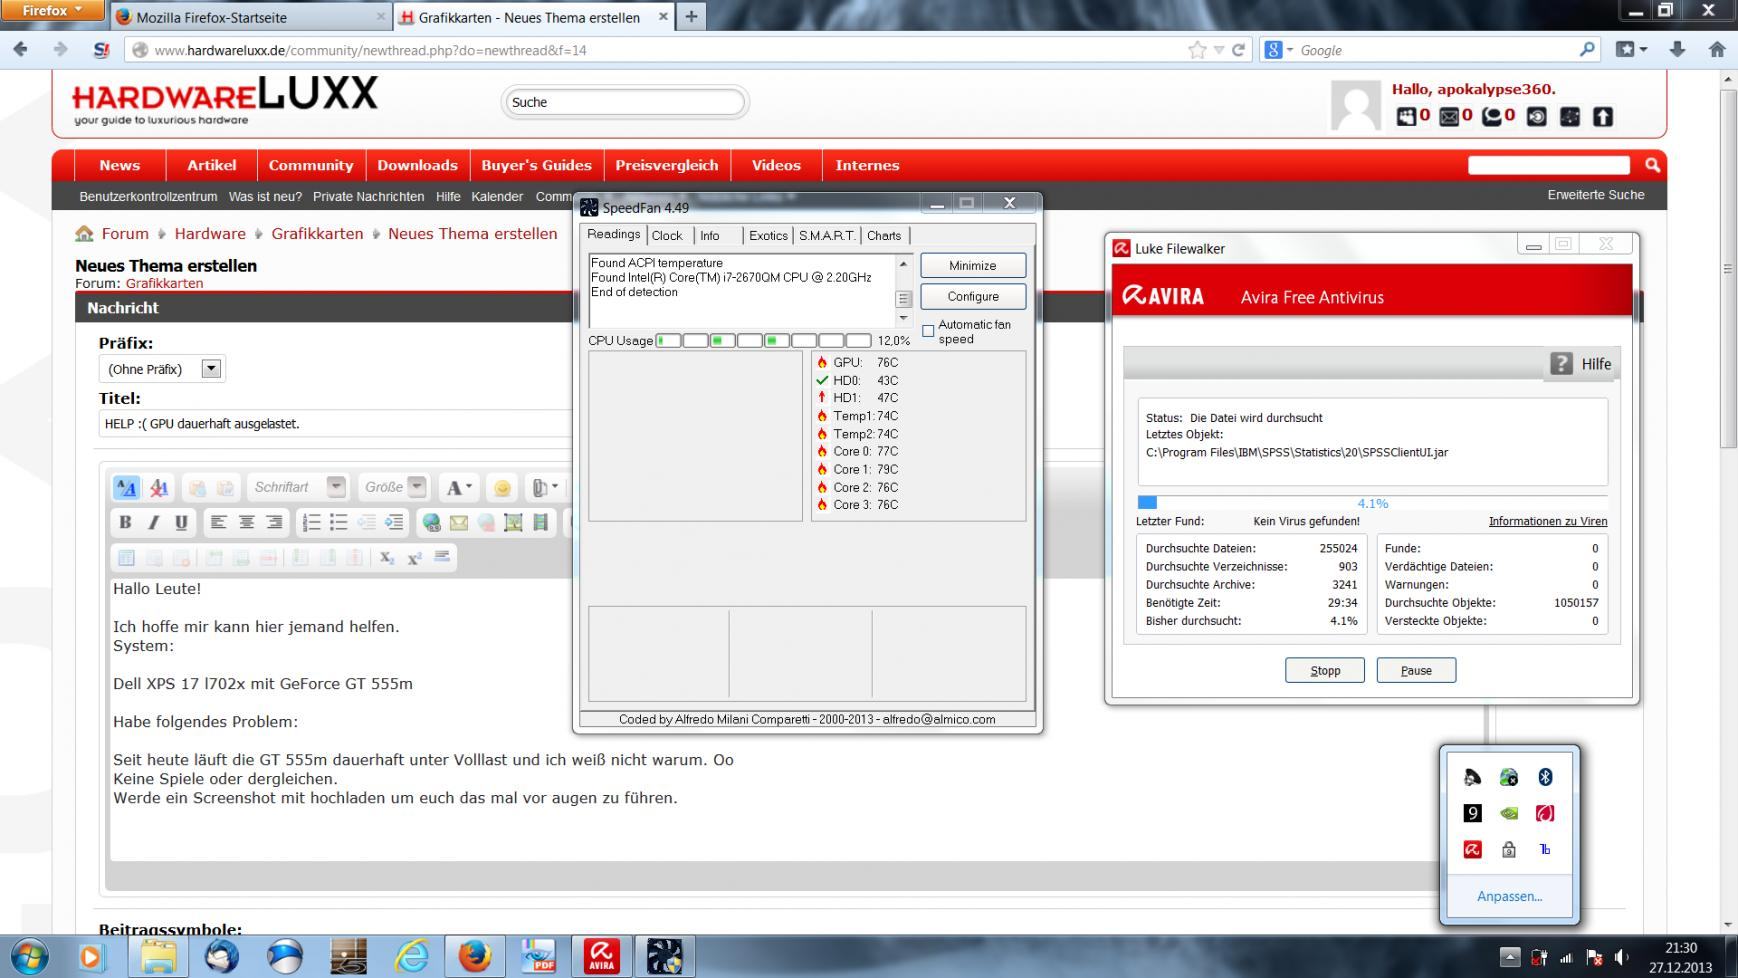1738x978 pixels.
Task: Click the Grafikkarten breadcrumb link
Action: pos(317,233)
